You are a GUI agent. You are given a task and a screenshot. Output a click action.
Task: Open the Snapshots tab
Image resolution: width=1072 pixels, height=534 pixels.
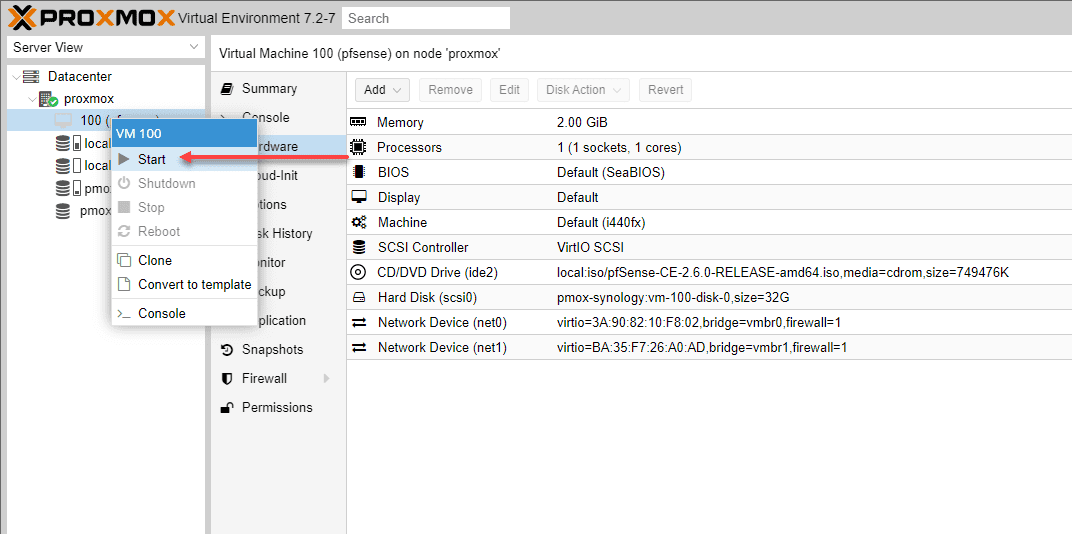coord(272,350)
